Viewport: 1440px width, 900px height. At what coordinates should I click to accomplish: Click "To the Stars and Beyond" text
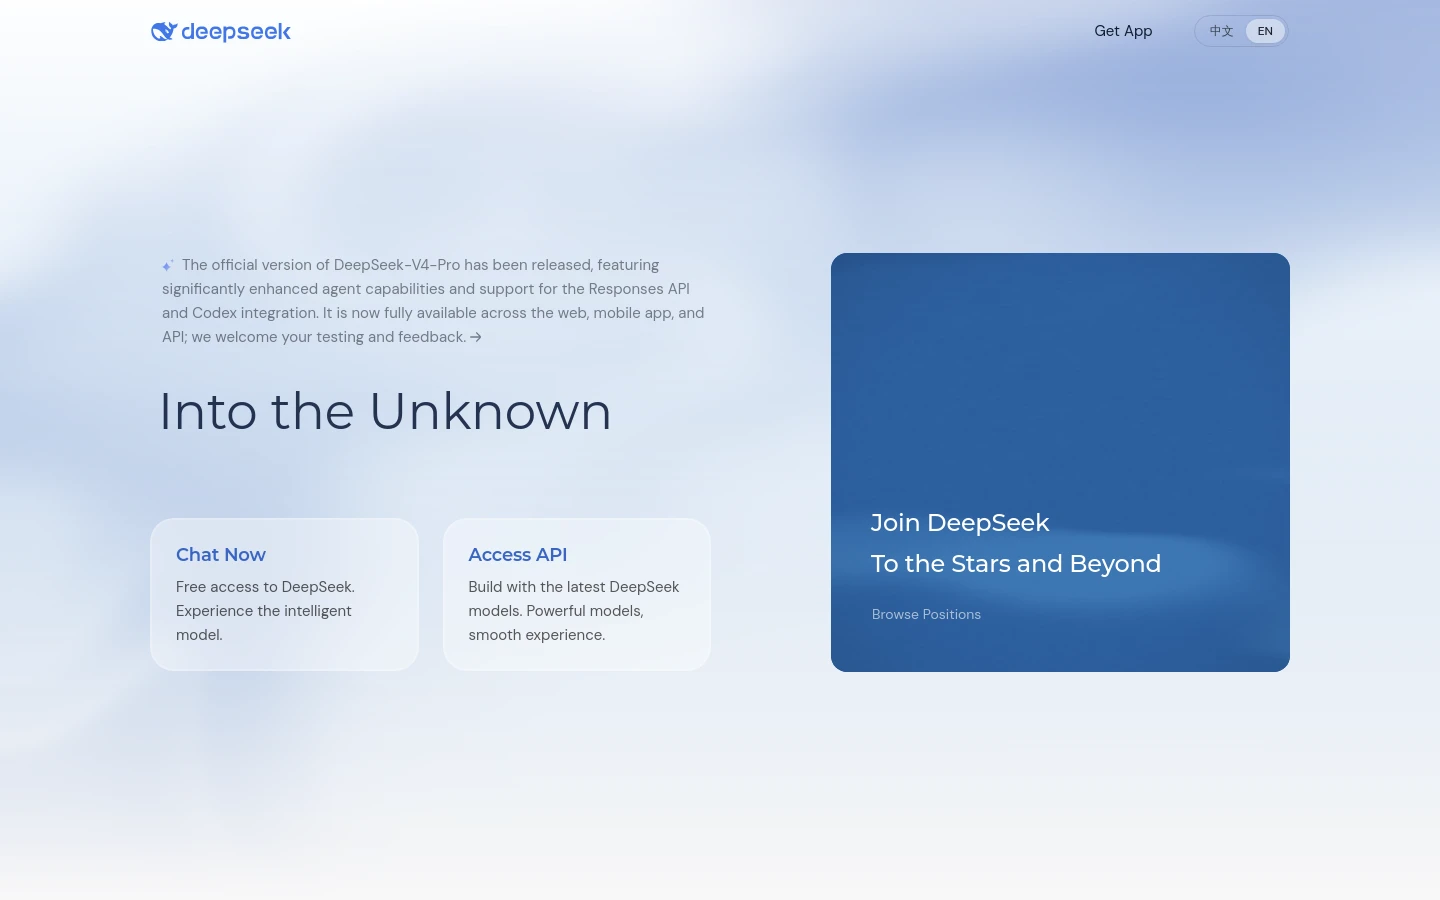coord(1016,564)
